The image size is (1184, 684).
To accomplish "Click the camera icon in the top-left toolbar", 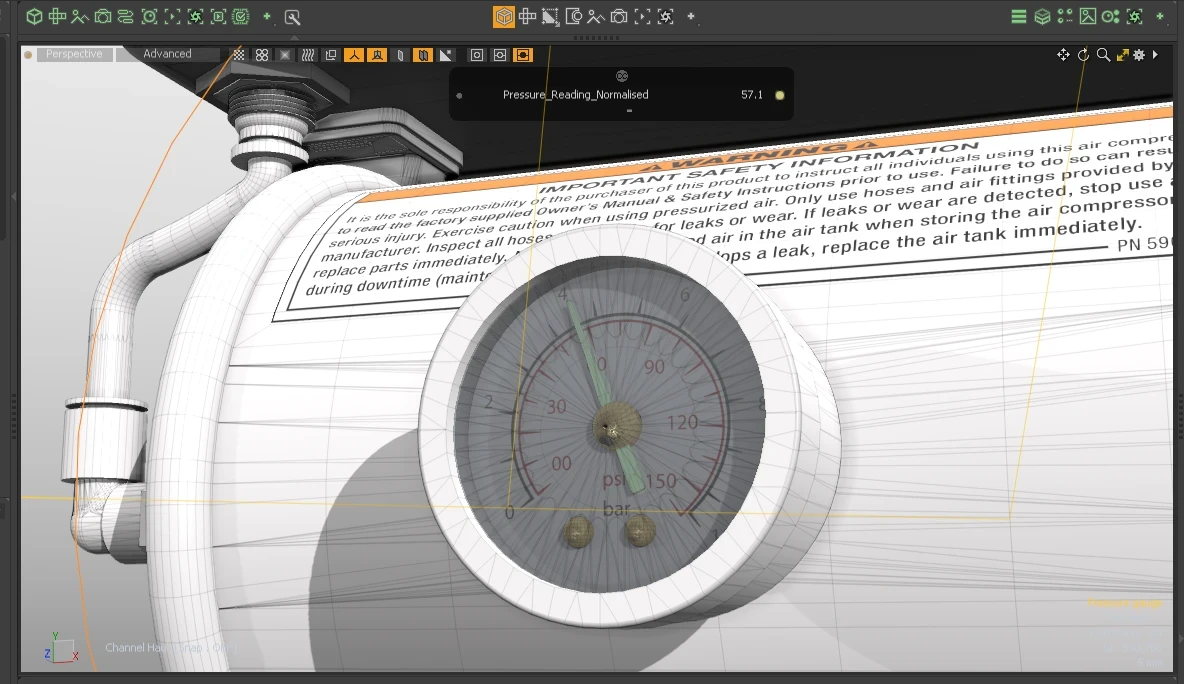I will (x=101, y=16).
